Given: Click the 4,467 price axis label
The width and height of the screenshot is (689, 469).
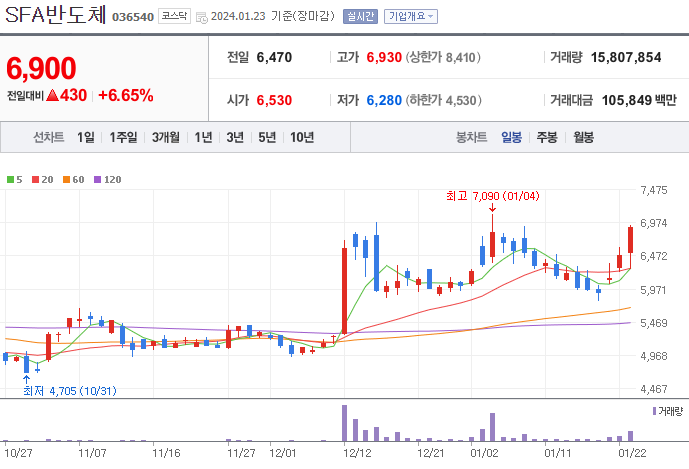Looking at the screenshot, I should tap(653, 389).
